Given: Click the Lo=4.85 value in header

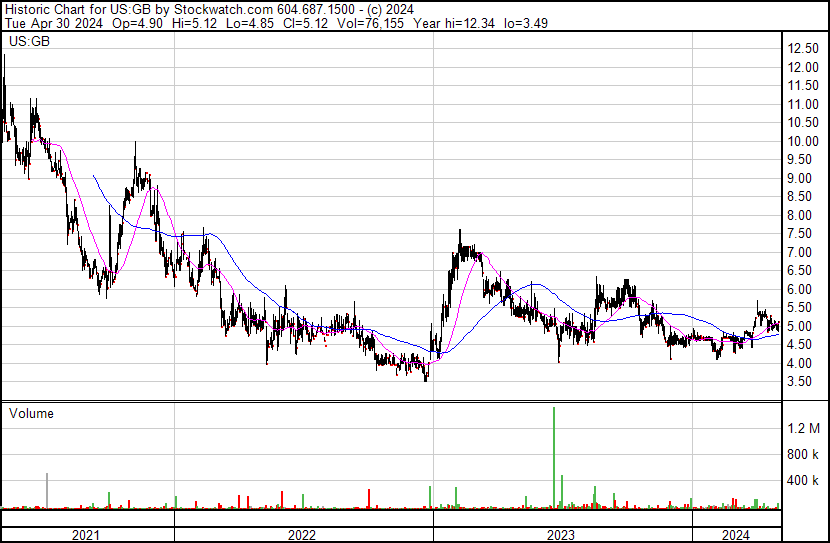Looking at the screenshot, I should tap(249, 23).
